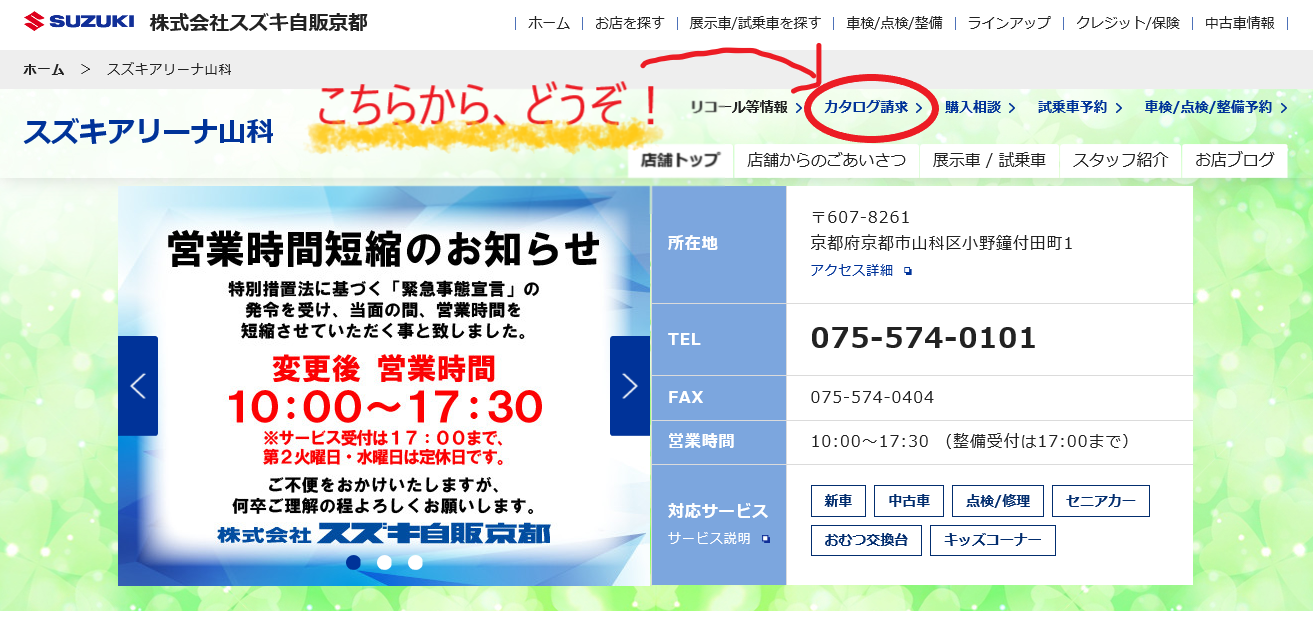Viewport: 1313px width, 639px height.
Task: Open ホーム in top navigation
Action: 549,23
